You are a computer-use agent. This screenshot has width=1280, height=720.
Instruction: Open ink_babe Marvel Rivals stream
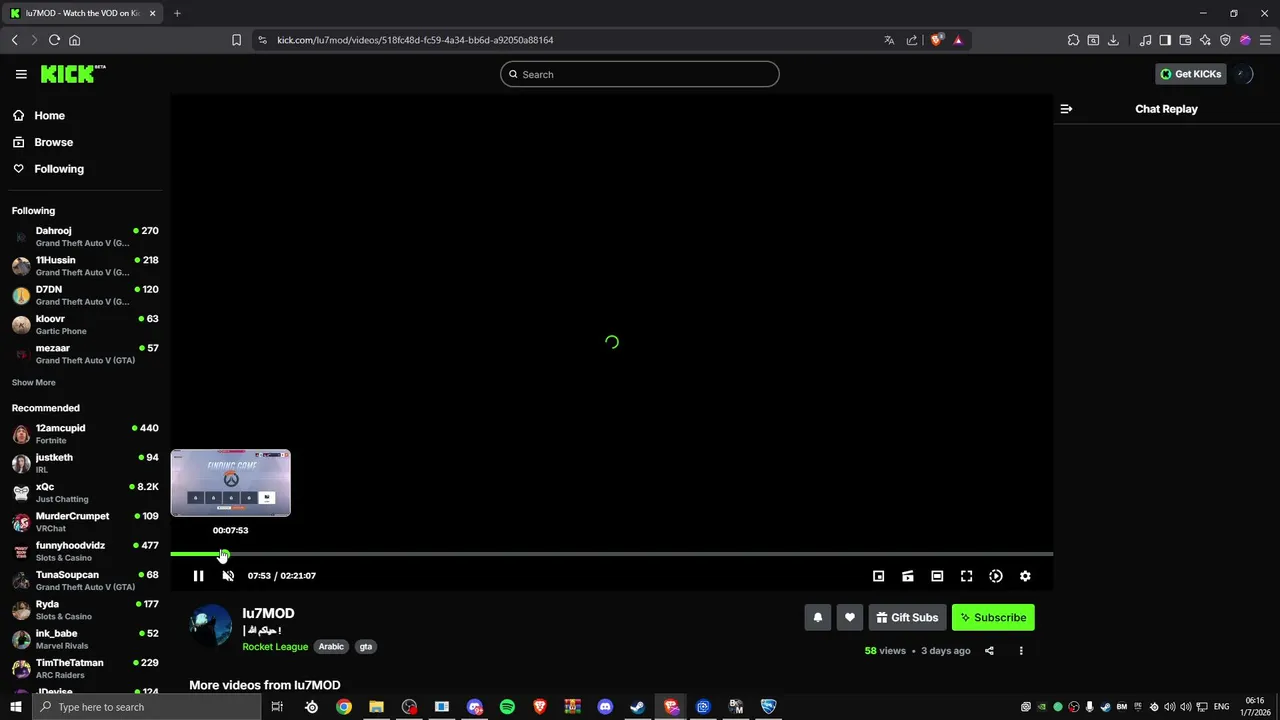tap(84, 639)
